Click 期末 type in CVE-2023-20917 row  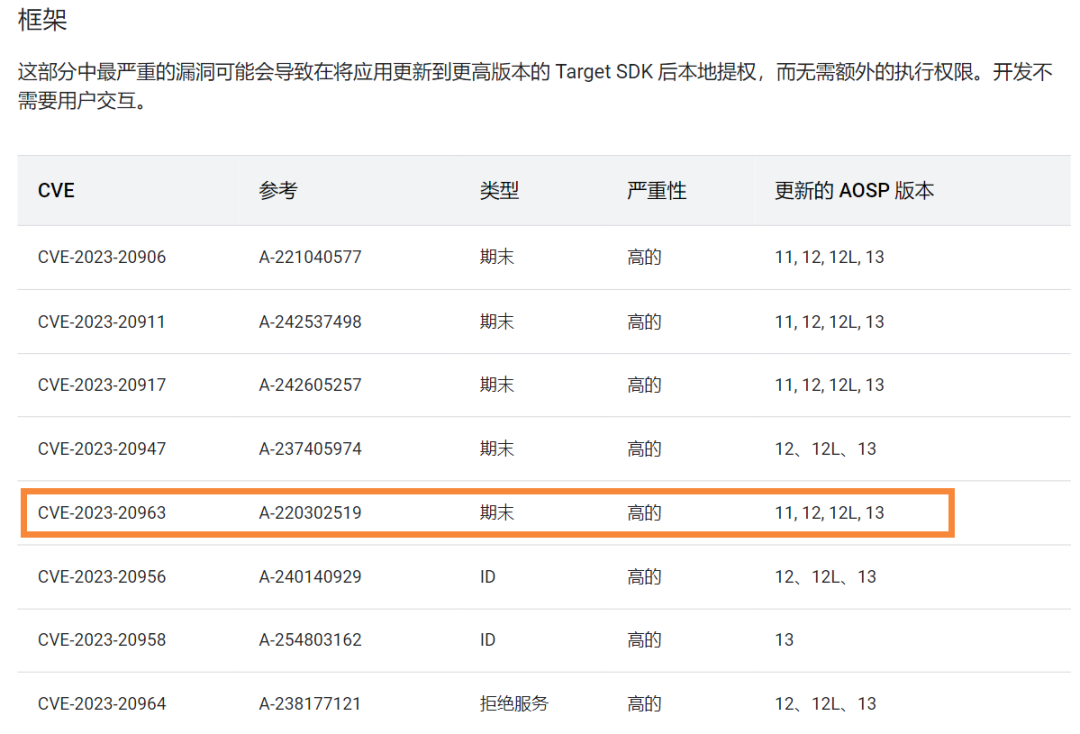pyautogui.click(x=497, y=385)
